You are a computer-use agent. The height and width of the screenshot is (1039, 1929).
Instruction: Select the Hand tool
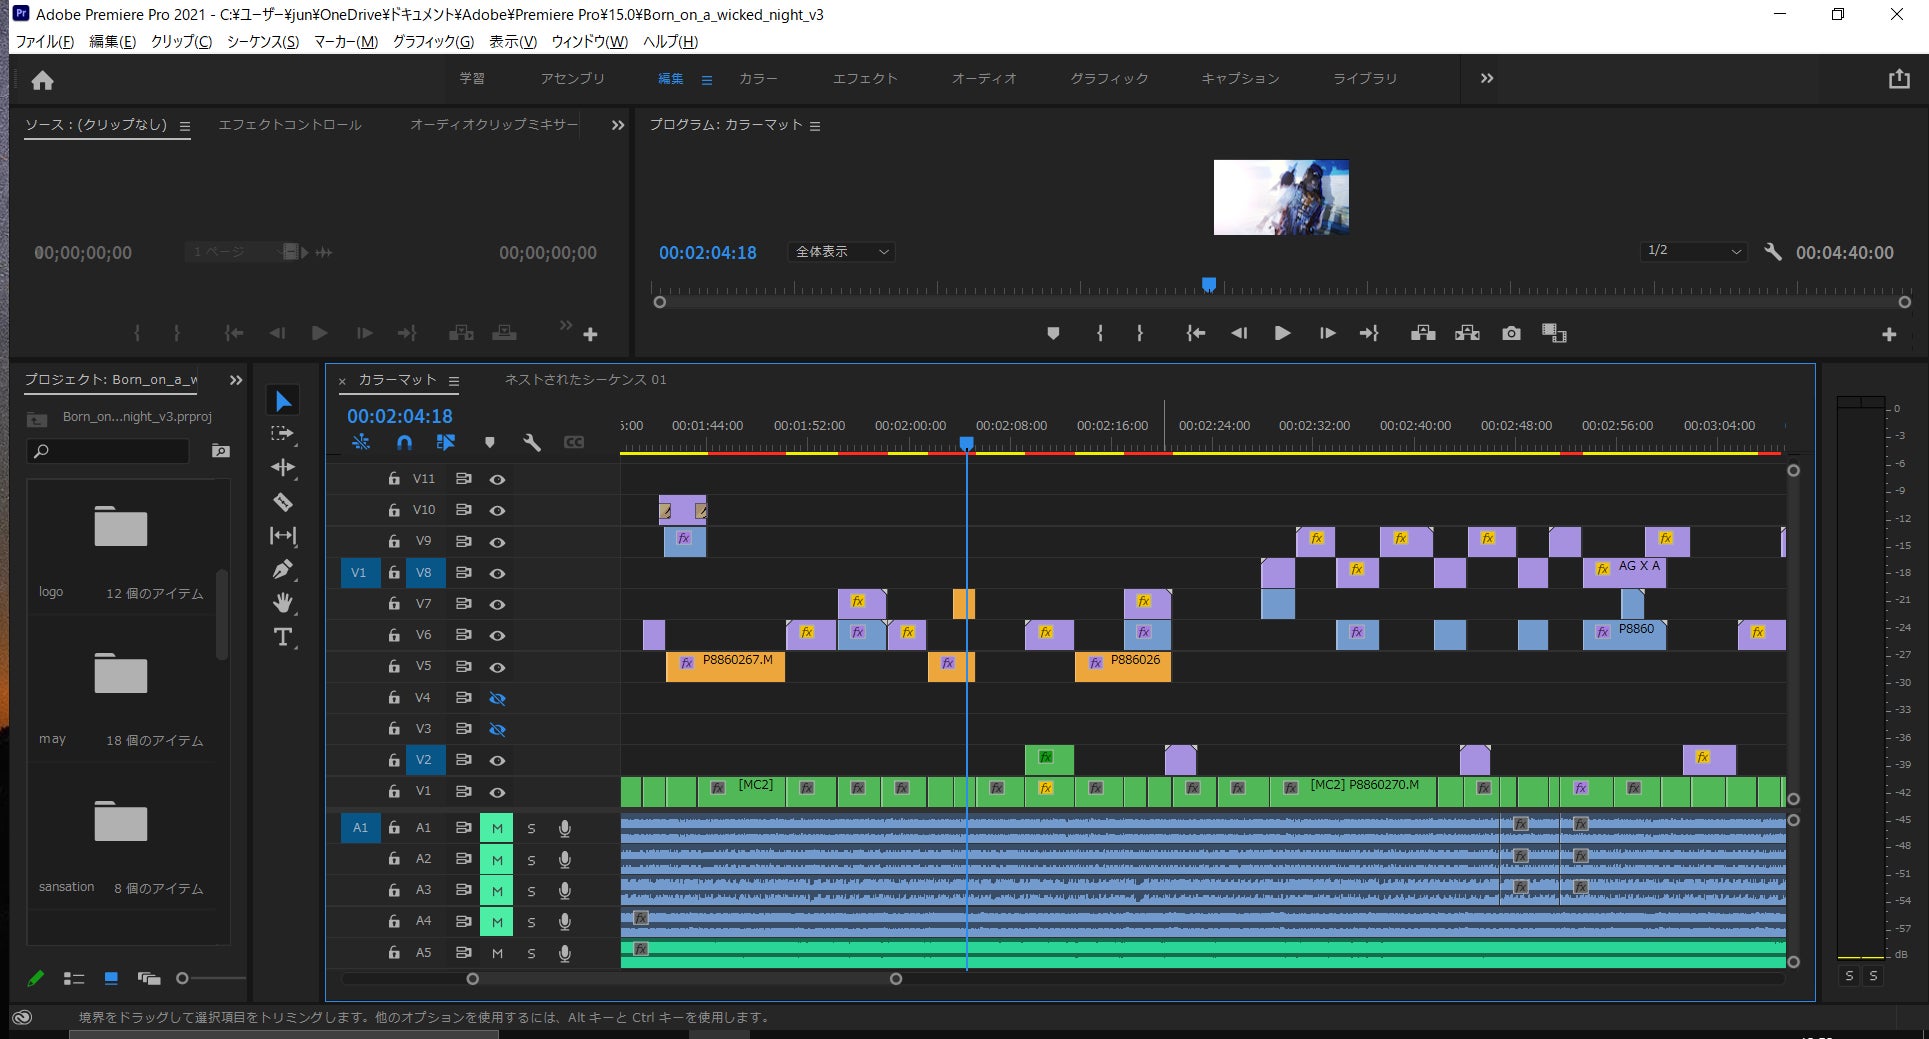point(283,603)
